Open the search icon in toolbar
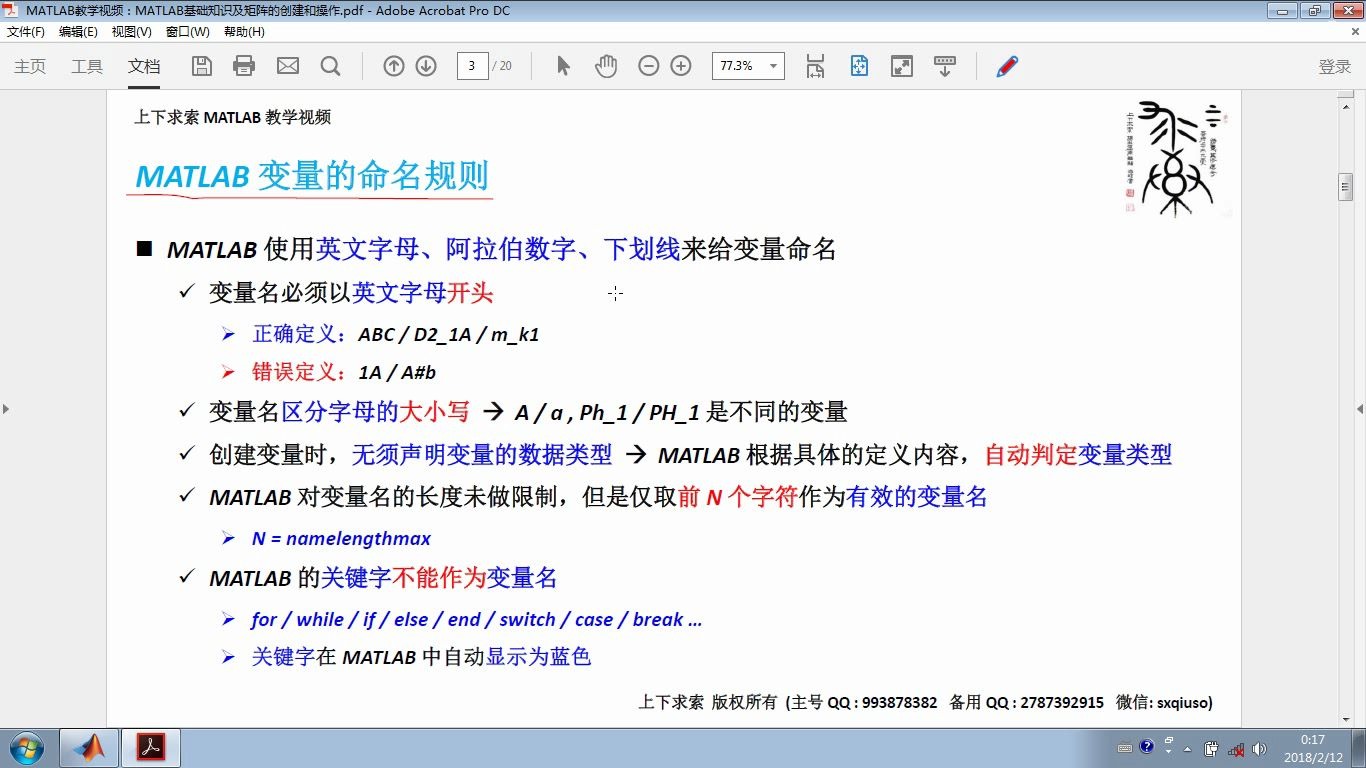Viewport: 1366px width, 768px height. pos(330,65)
